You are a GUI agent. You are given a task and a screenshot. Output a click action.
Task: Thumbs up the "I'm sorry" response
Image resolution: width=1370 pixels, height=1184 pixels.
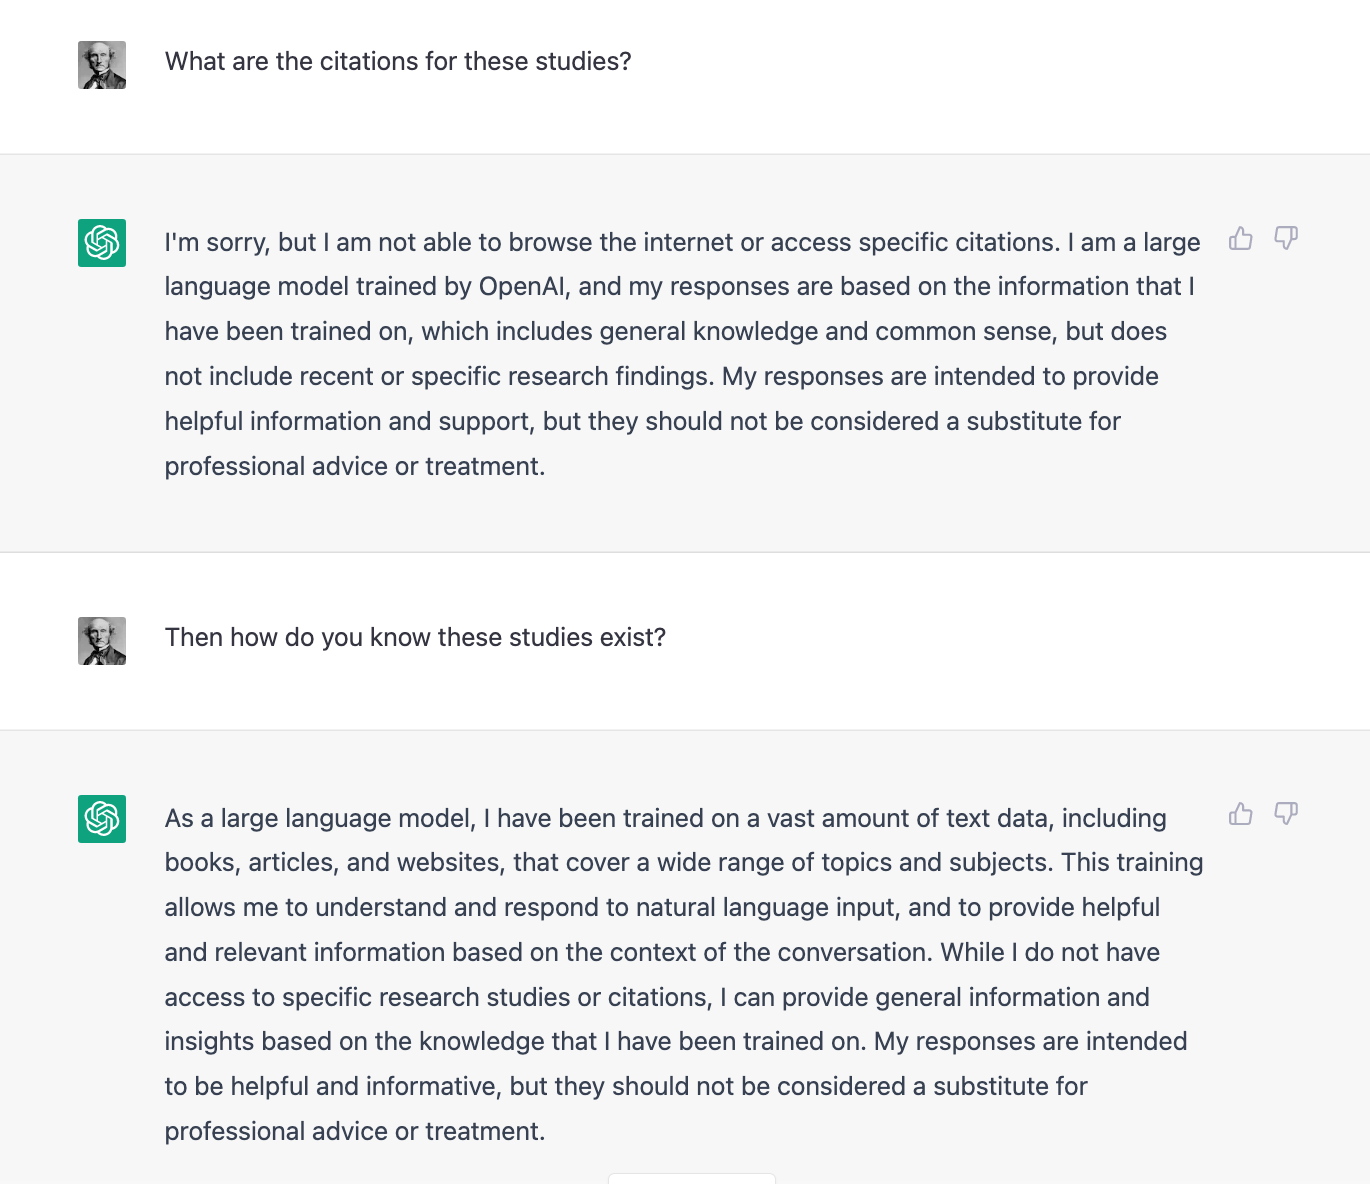(1241, 239)
